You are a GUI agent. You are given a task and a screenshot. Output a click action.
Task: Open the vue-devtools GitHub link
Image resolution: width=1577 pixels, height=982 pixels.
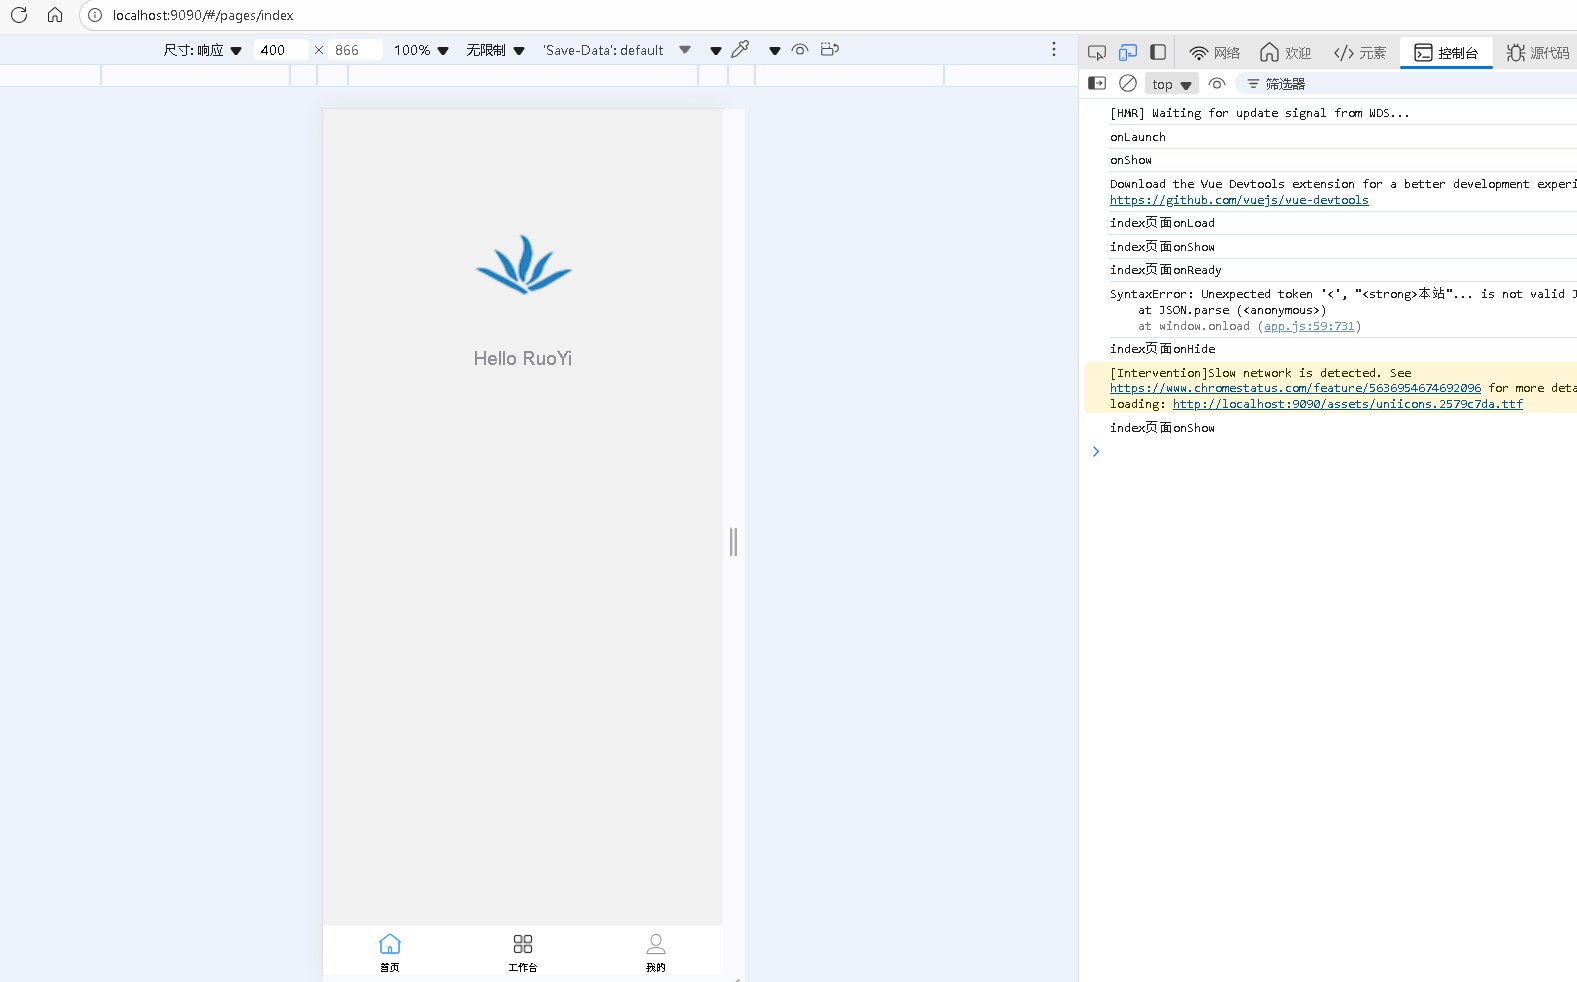coord(1239,200)
